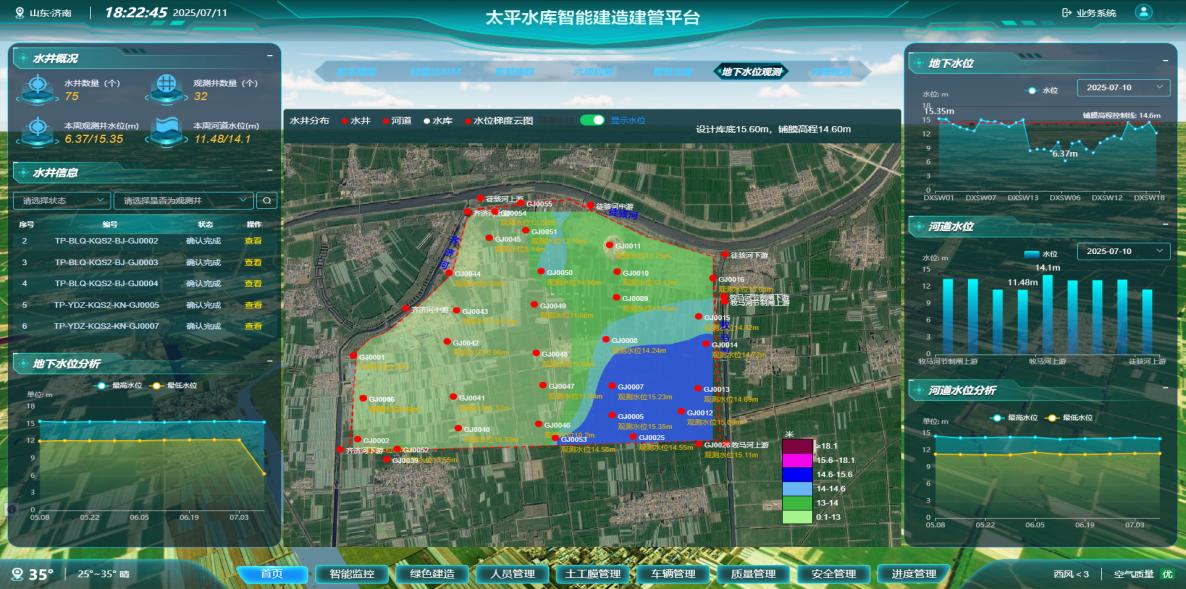Viewport: 1186px width, 589px height.
Task: Toggle the 水位梯度云图 legend item
Action: [502, 120]
